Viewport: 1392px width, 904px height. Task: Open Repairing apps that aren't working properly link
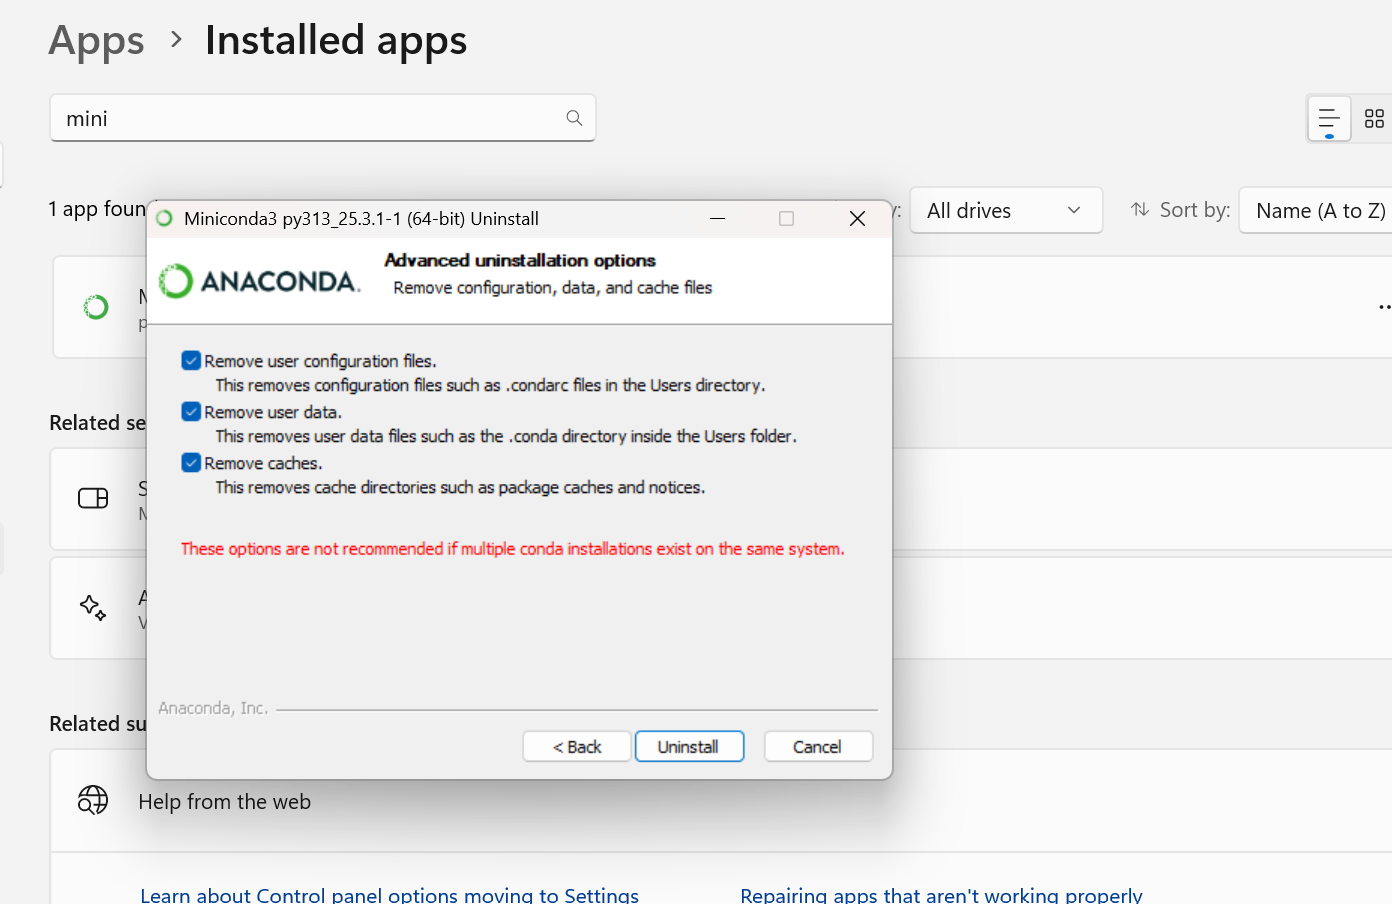pos(941,895)
